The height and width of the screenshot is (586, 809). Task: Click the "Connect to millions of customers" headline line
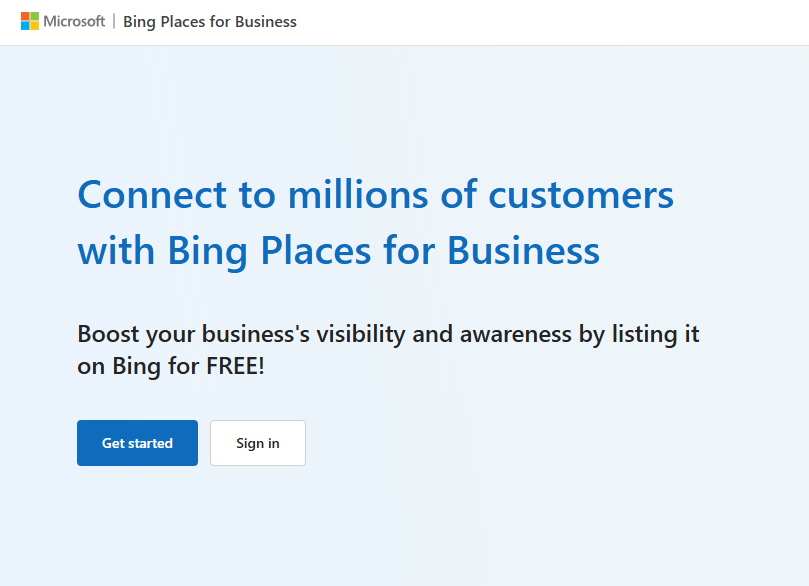point(375,194)
